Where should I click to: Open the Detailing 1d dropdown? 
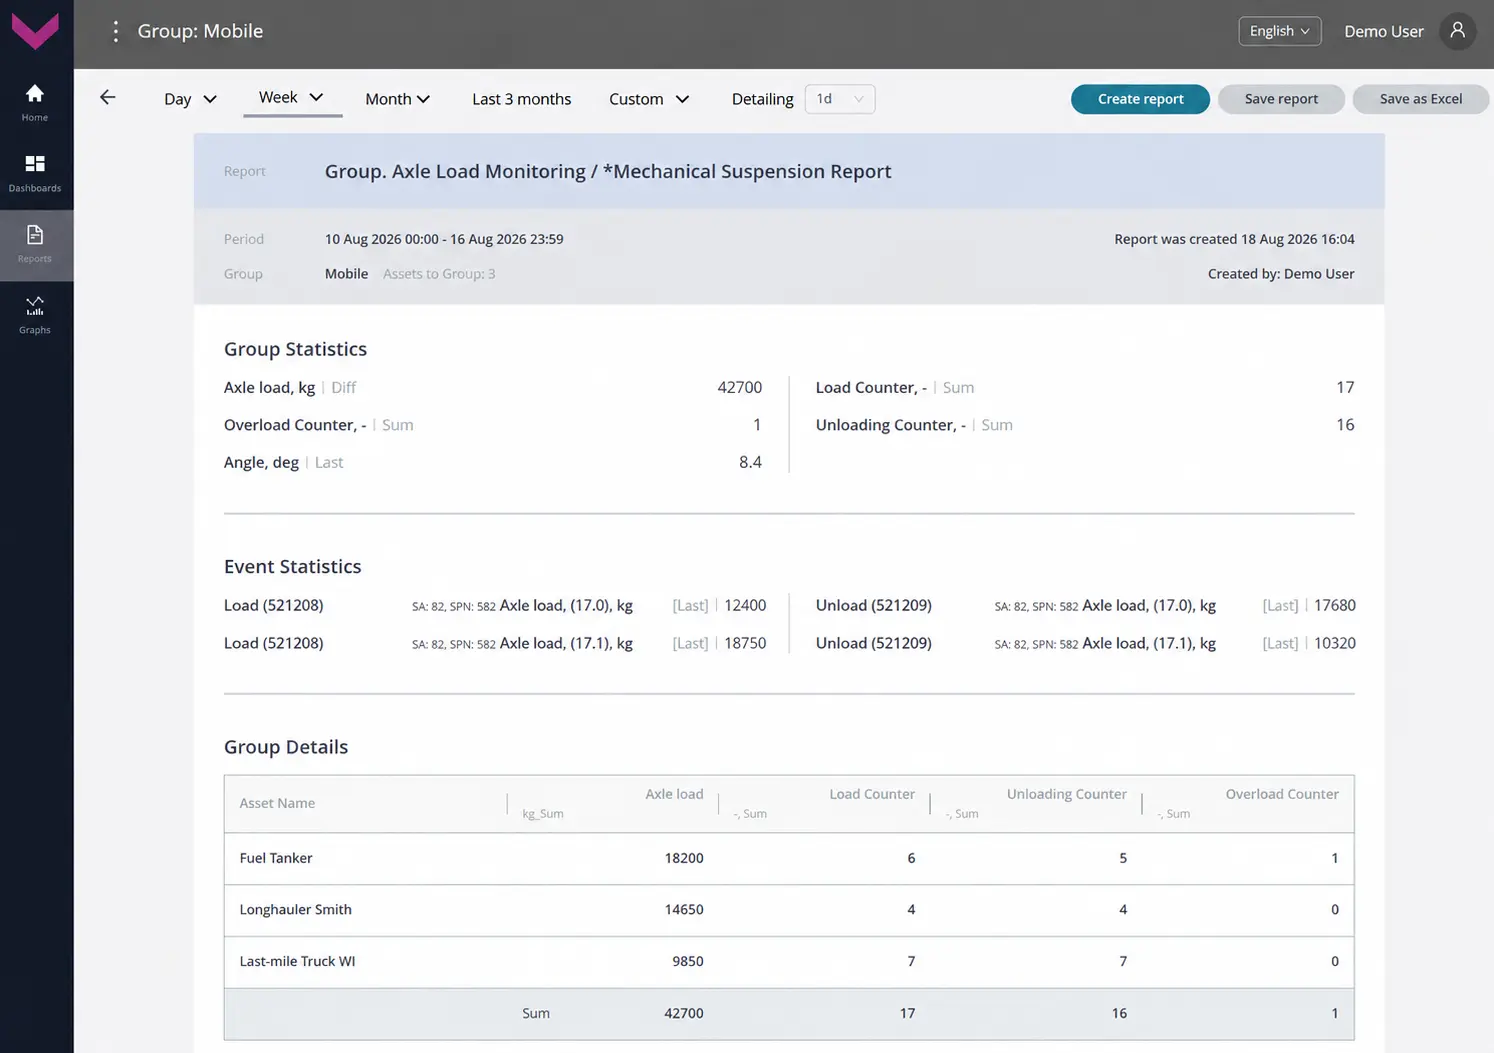(839, 99)
